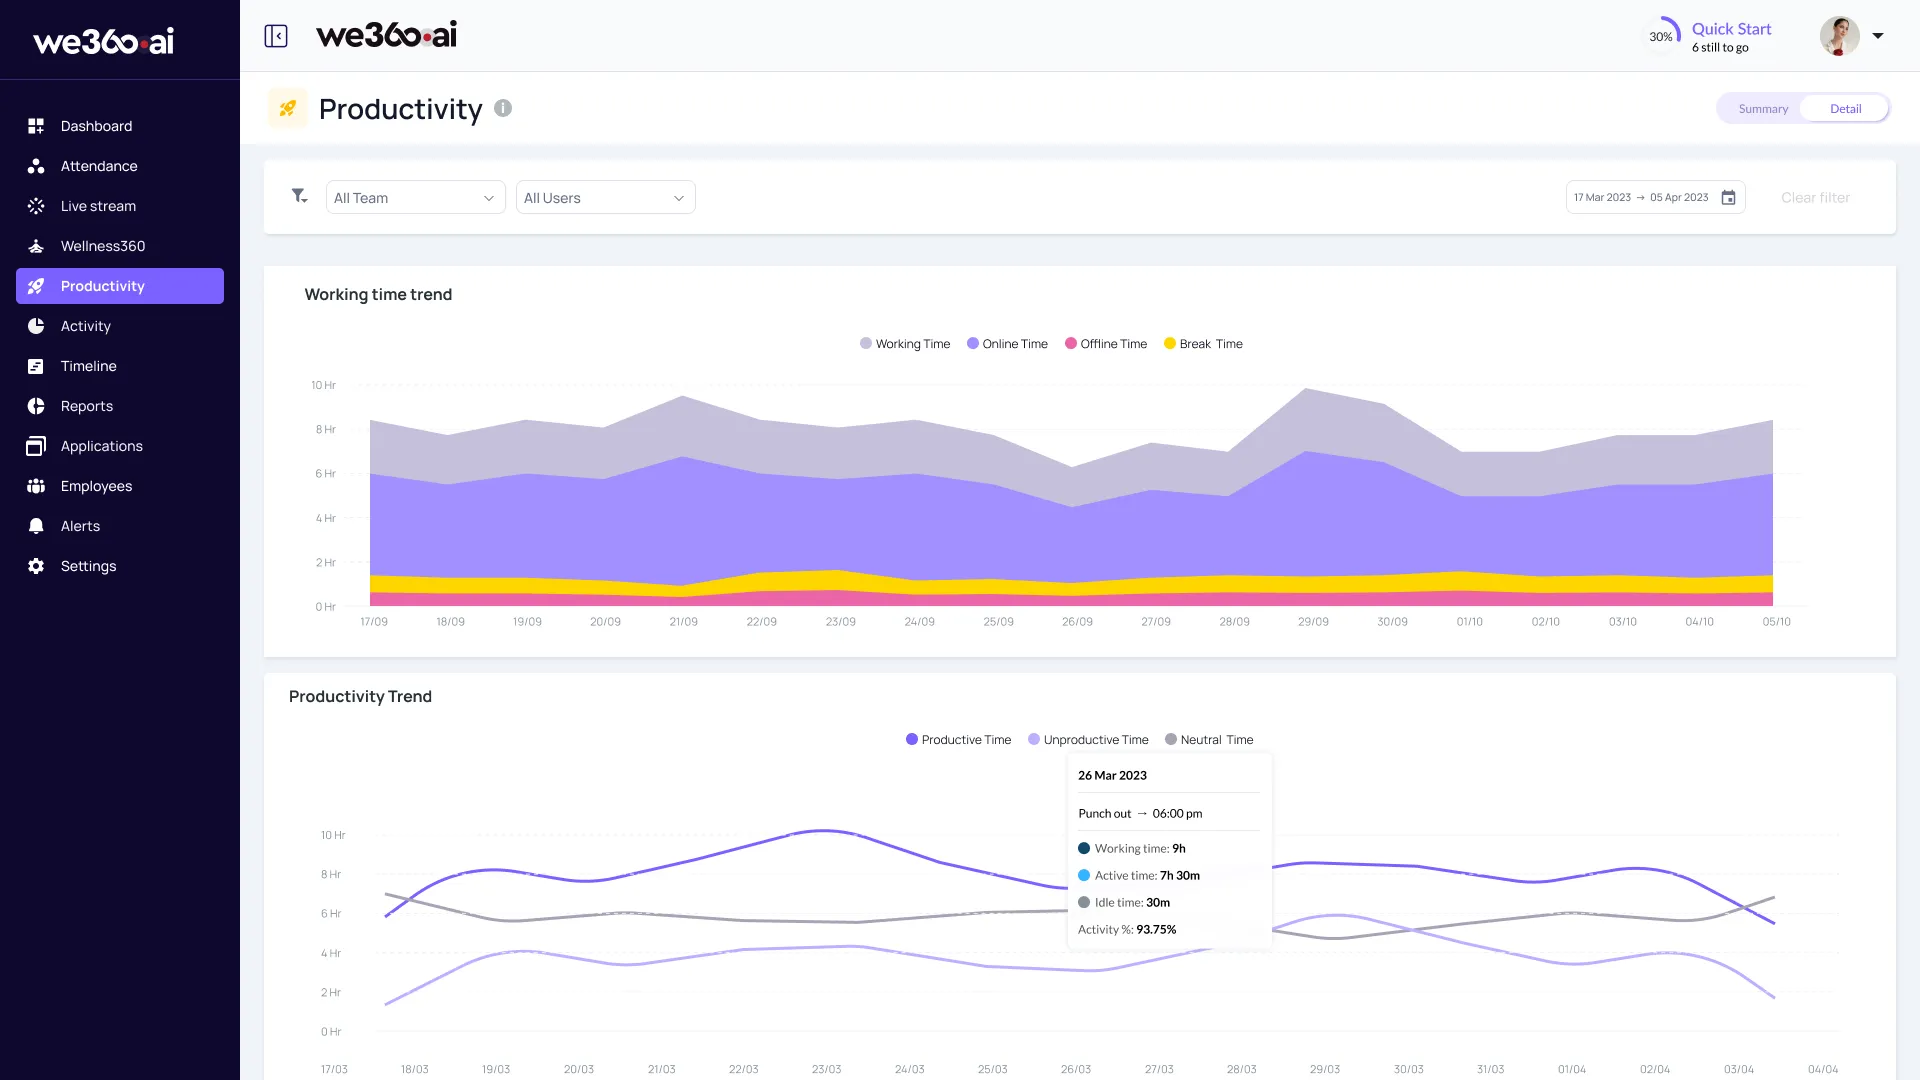Expand the All Team dropdown
1920x1080 pixels.
[x=415, y=198]
